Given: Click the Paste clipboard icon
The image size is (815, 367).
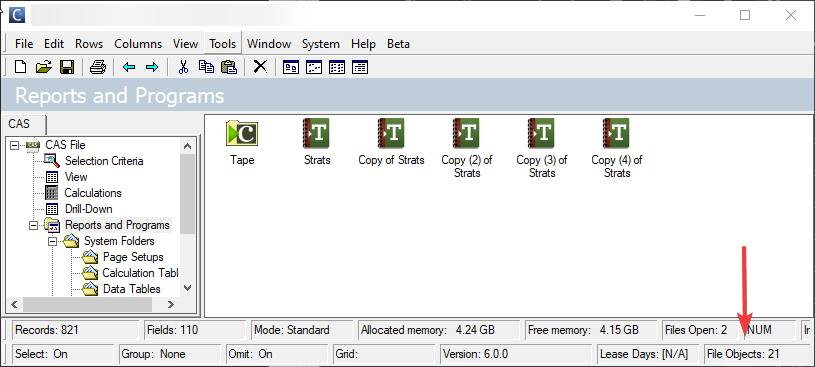Looking at the screenshot, I should [x=229, y=67].
